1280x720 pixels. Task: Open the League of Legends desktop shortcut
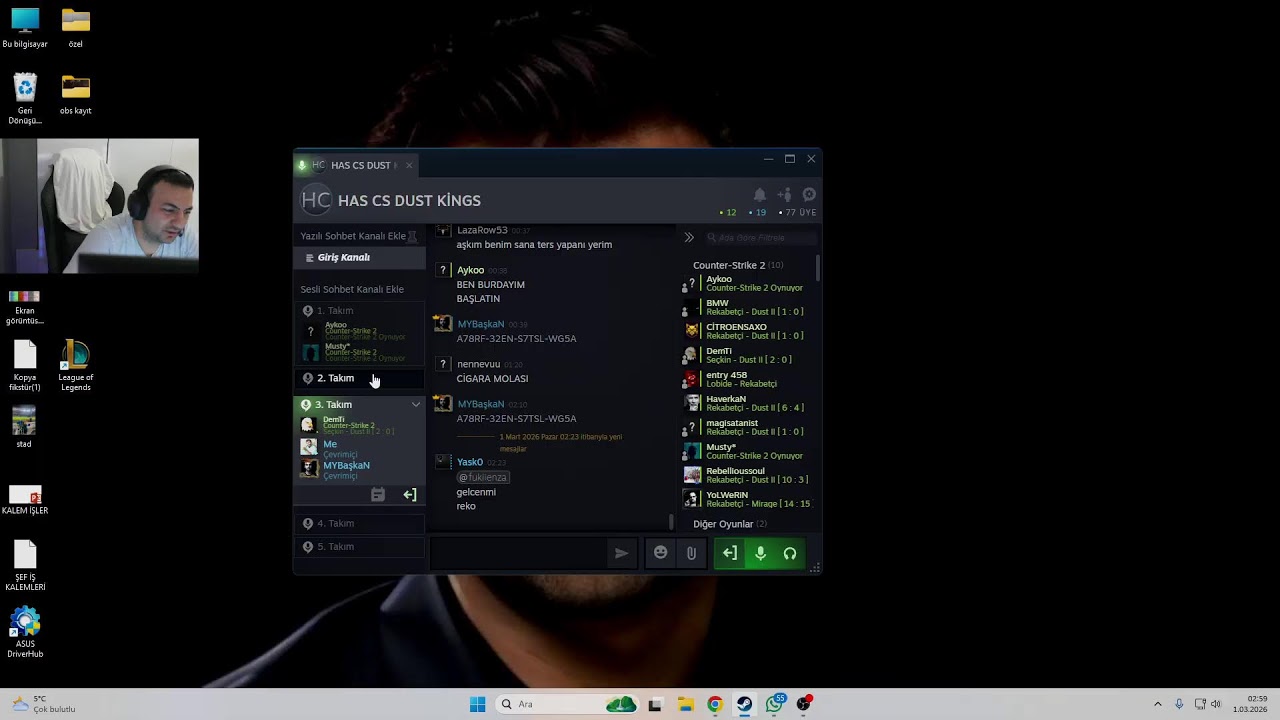tap(76, 366)
